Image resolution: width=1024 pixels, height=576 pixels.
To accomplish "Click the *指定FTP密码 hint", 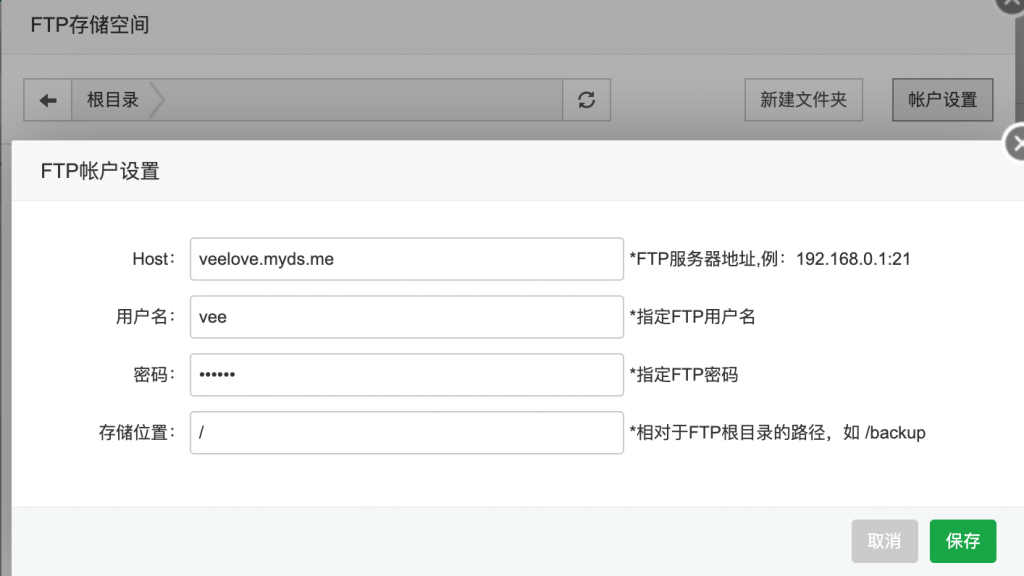I will (684, 375).
